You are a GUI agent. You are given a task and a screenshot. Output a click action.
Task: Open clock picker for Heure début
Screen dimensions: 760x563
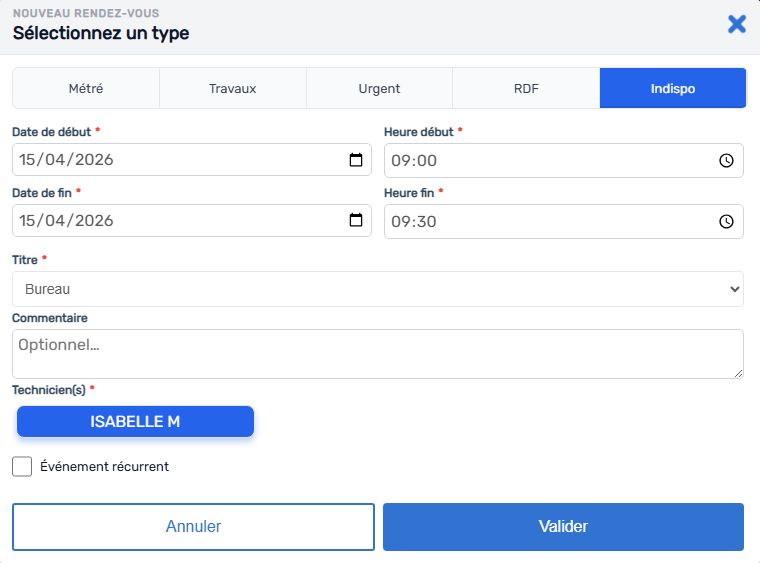coord(726,160)
